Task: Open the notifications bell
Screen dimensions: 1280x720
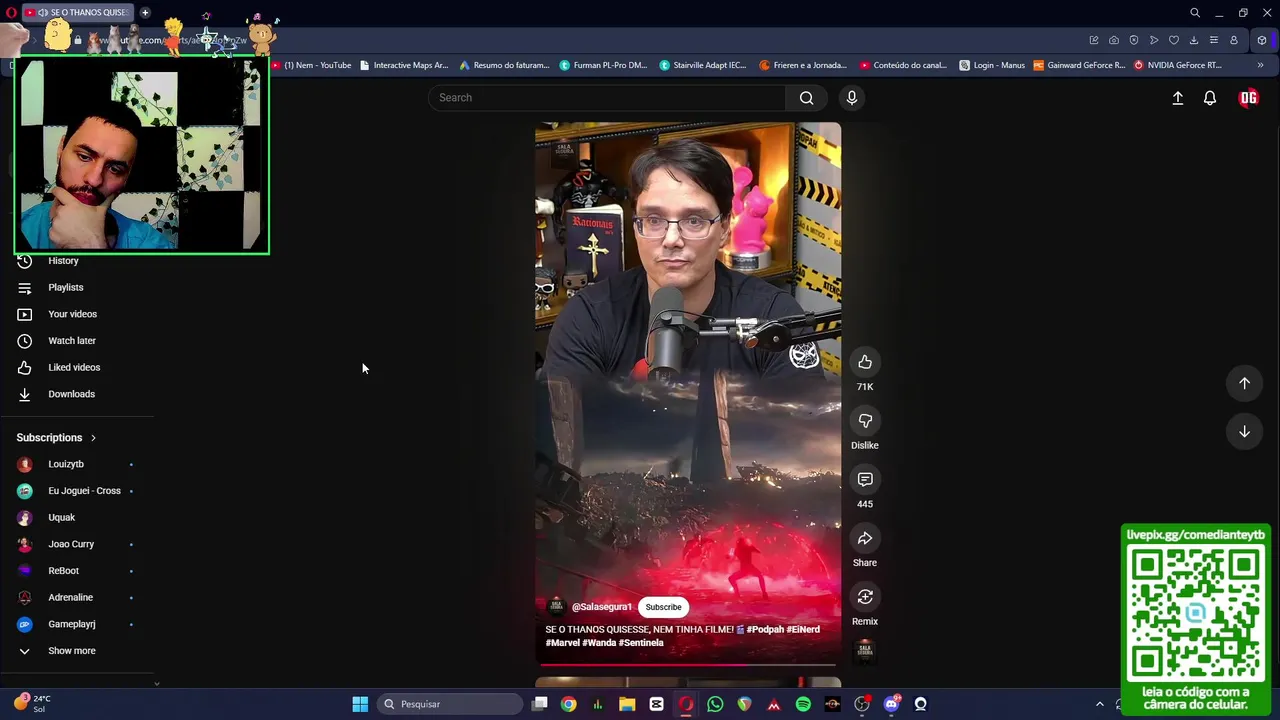Action: coord(1210,98)
